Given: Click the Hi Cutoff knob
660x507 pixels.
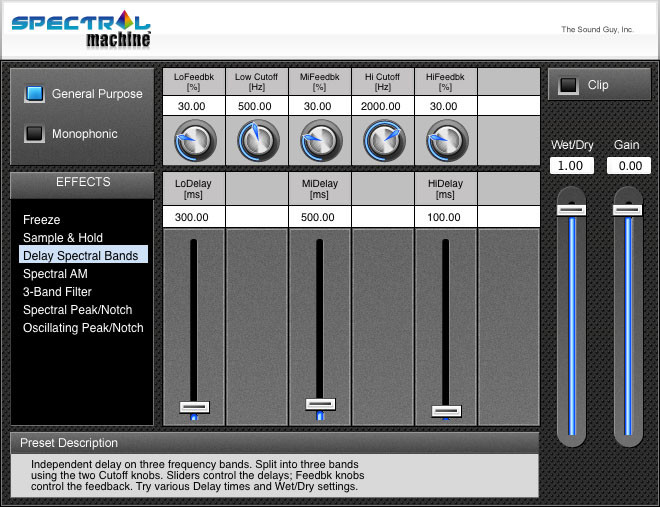Looking at the screenshot, I should click(x=384, y=141).
